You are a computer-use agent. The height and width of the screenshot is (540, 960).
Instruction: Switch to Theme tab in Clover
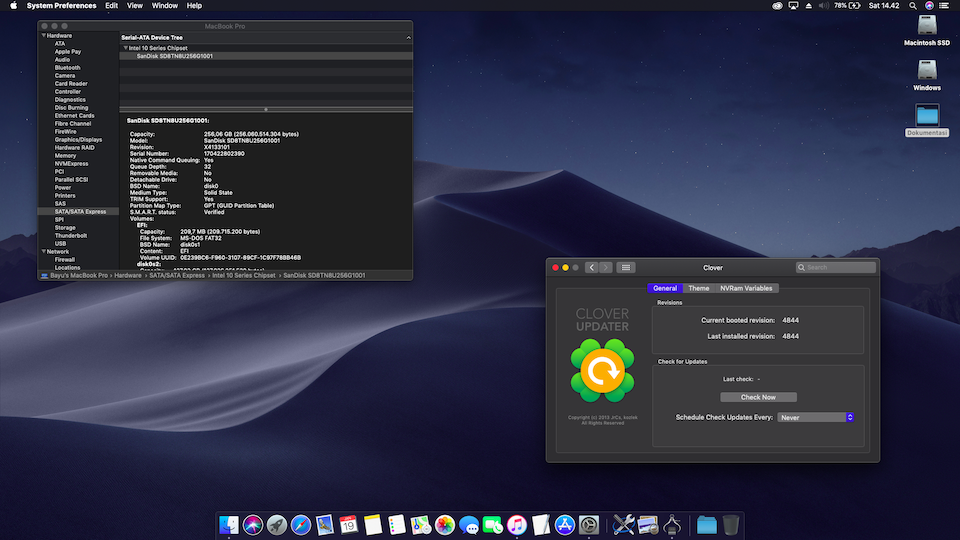coord(699,288)
